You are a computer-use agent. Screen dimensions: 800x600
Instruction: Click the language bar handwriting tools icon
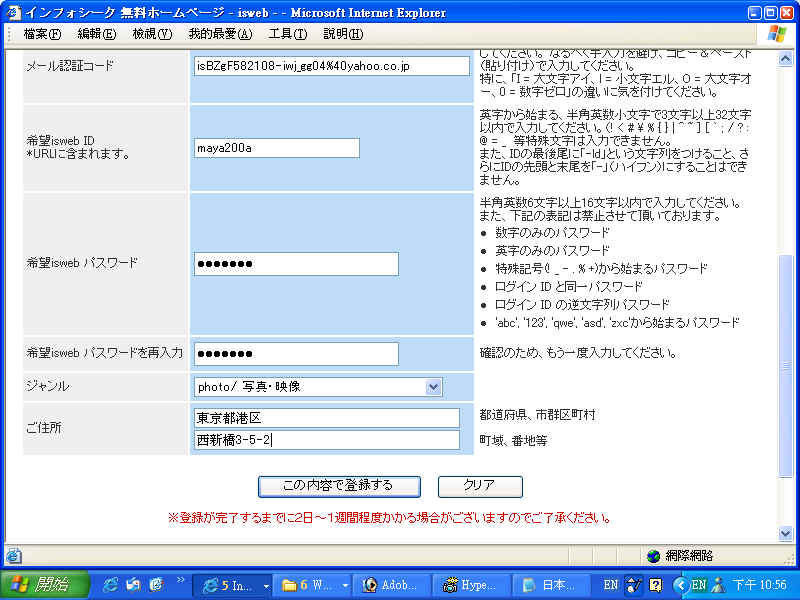634,585
